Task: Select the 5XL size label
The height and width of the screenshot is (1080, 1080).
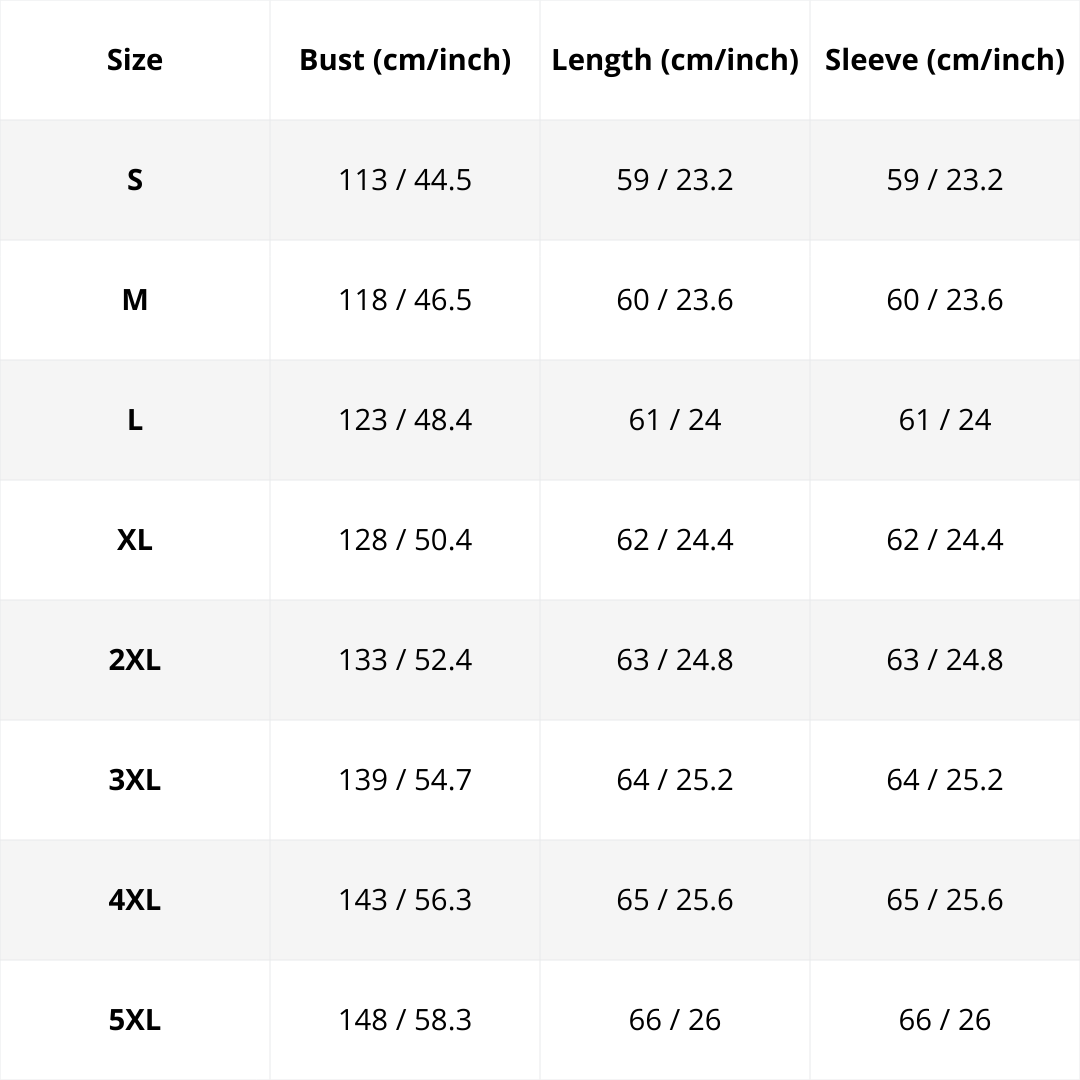Action: [135, 1020]
